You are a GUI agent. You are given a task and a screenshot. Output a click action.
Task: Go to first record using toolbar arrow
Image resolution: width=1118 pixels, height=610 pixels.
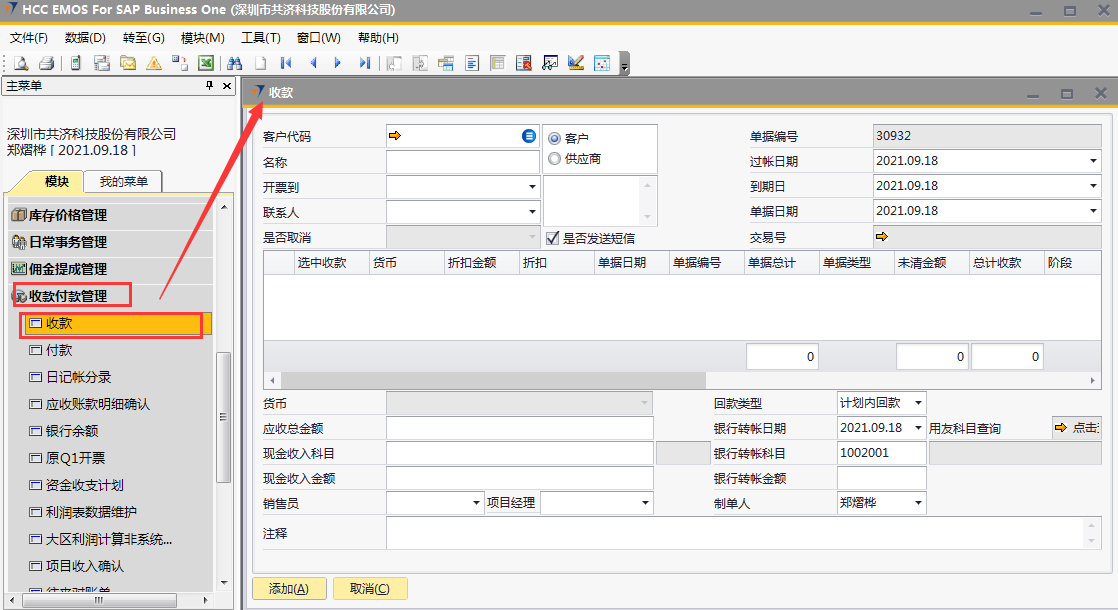[x=286, y=63]
